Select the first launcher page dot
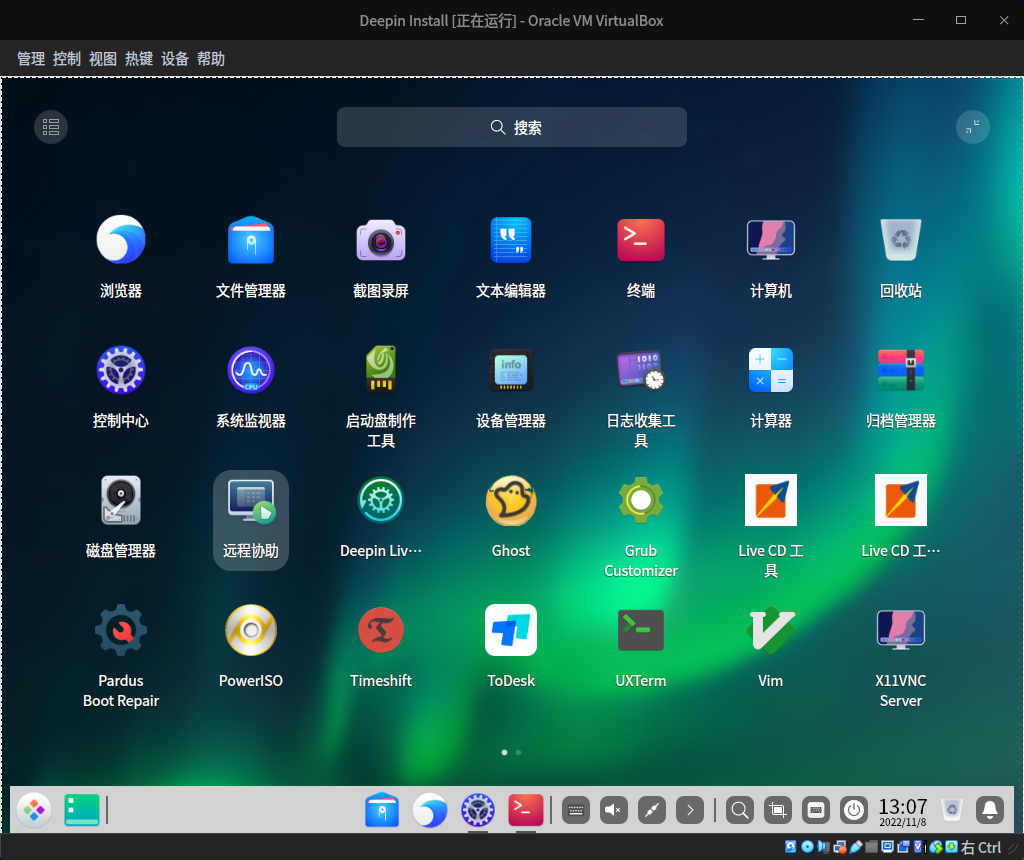The height and width of the screenshot is (860, 1024). point(504,752)
